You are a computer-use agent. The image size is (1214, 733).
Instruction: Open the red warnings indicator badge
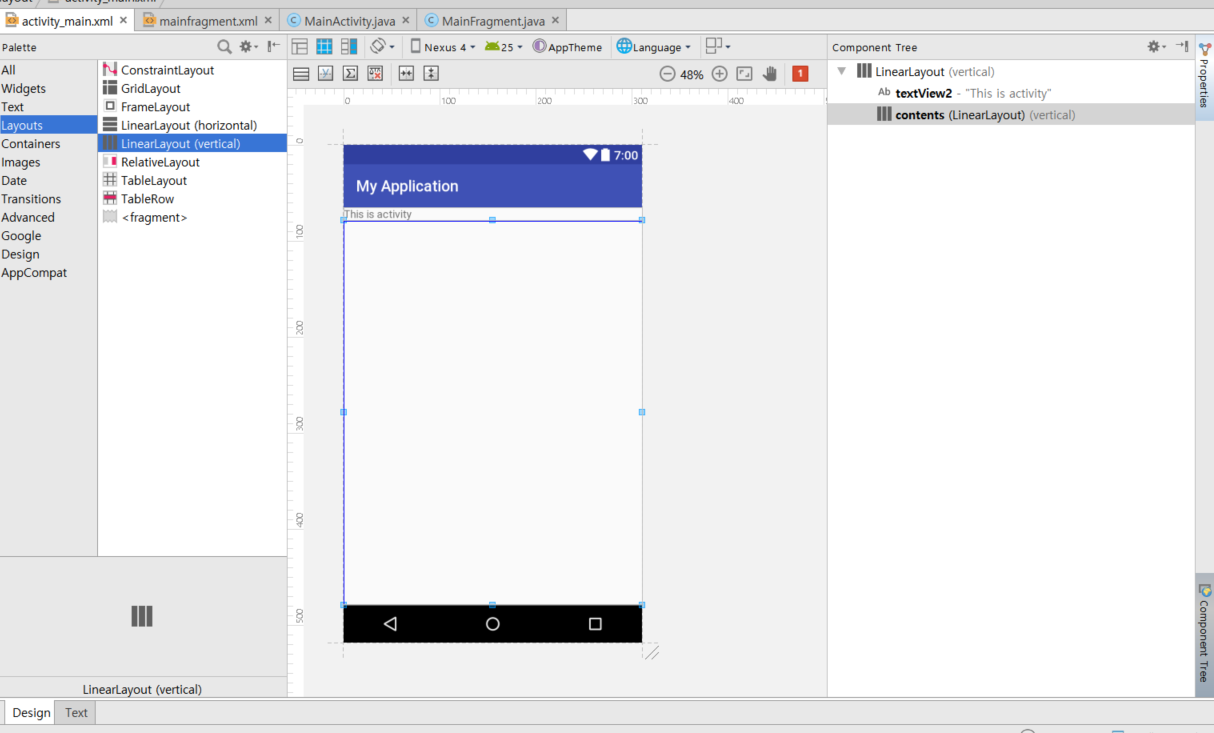[800, 74]
